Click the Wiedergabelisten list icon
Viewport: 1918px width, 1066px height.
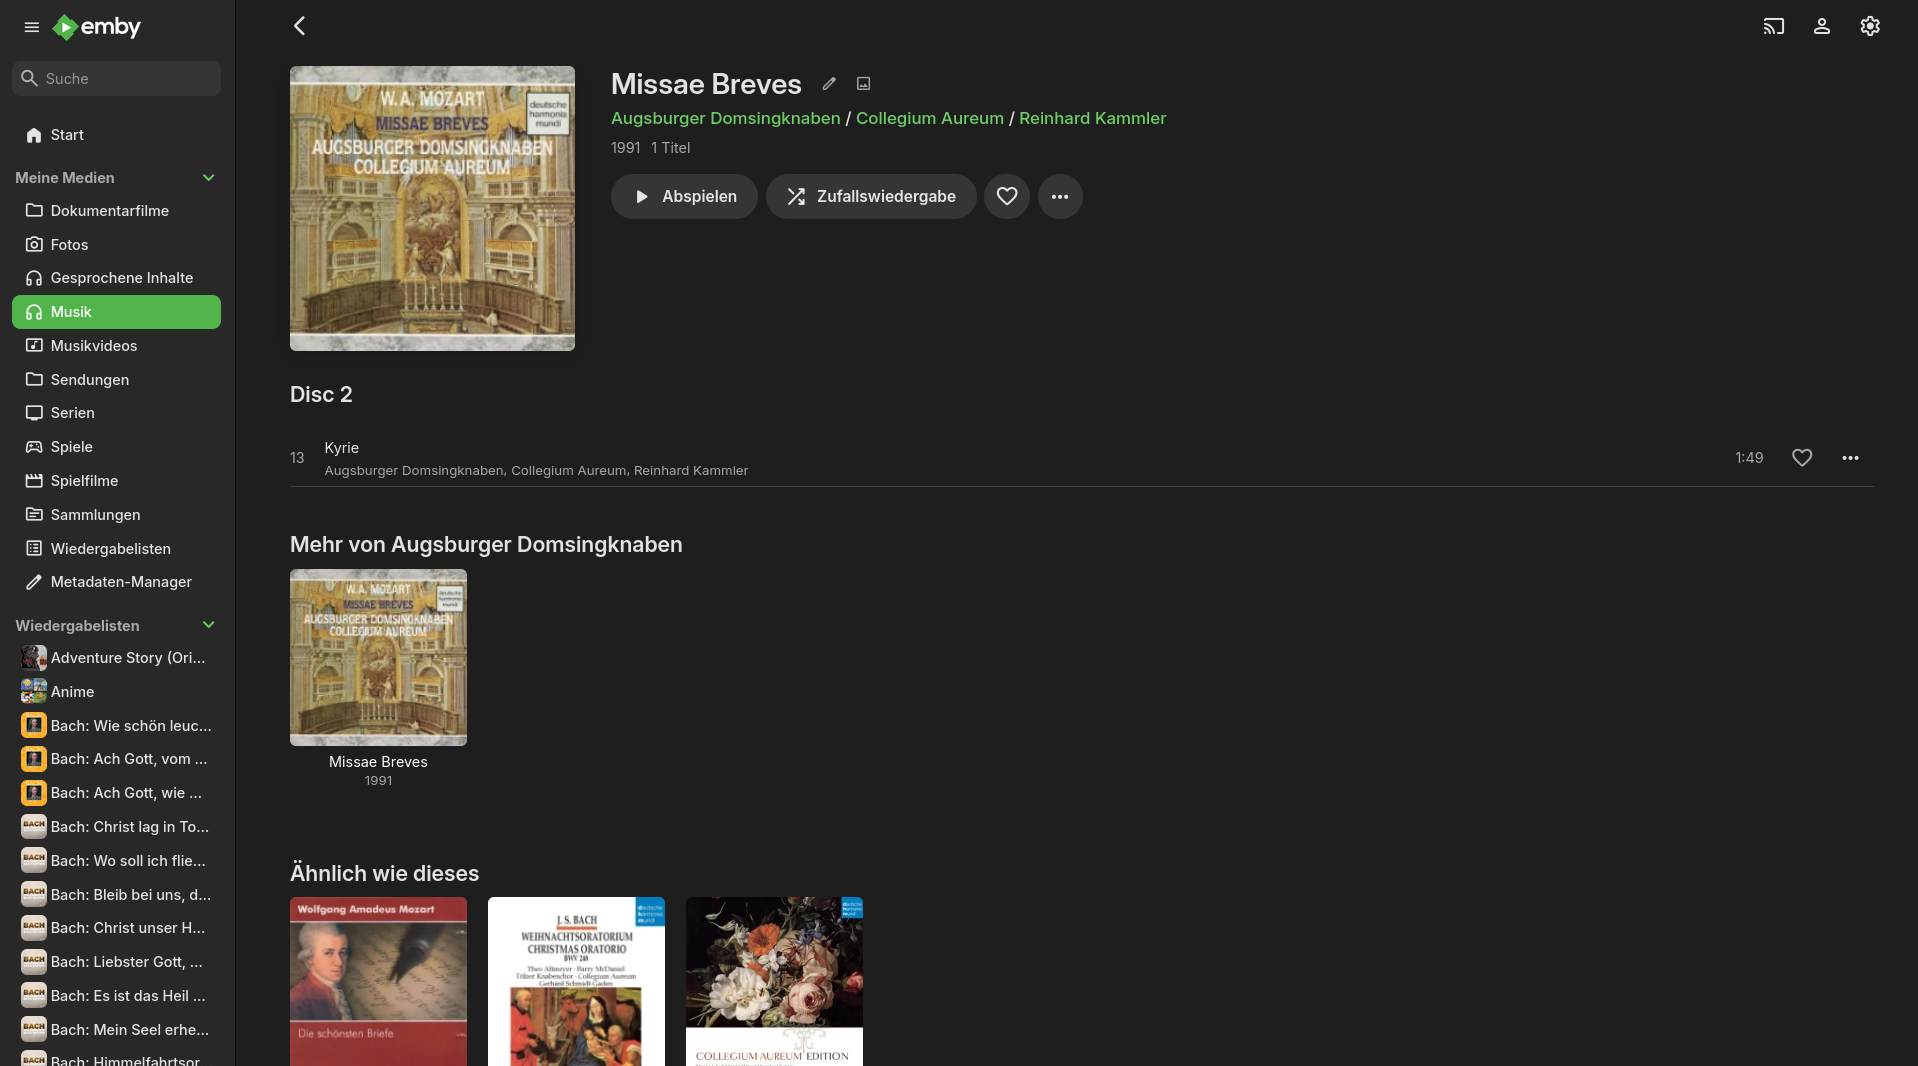pyautogui.click(x=34, y=549)
